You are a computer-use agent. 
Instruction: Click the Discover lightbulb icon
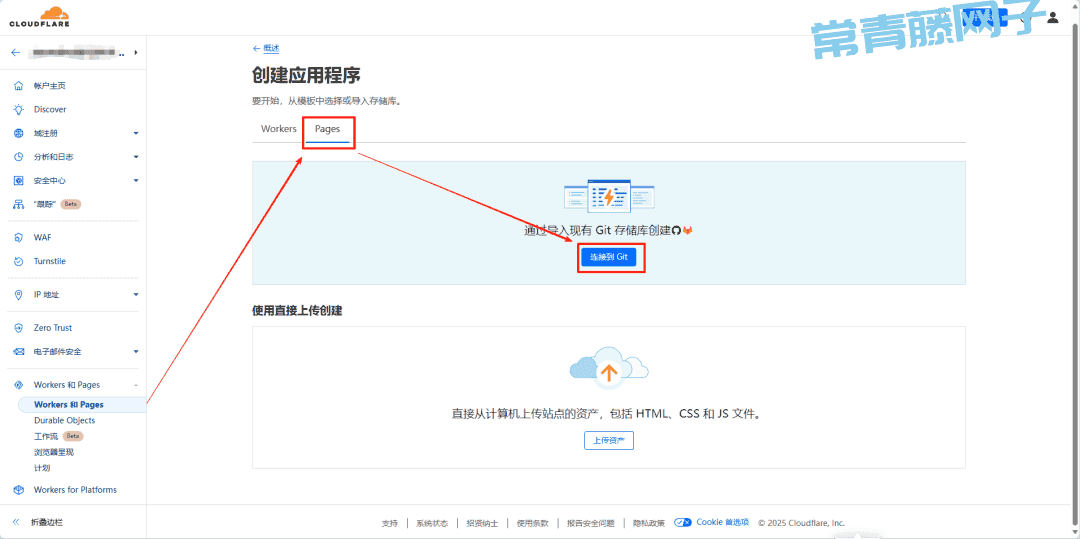point(19,109)
